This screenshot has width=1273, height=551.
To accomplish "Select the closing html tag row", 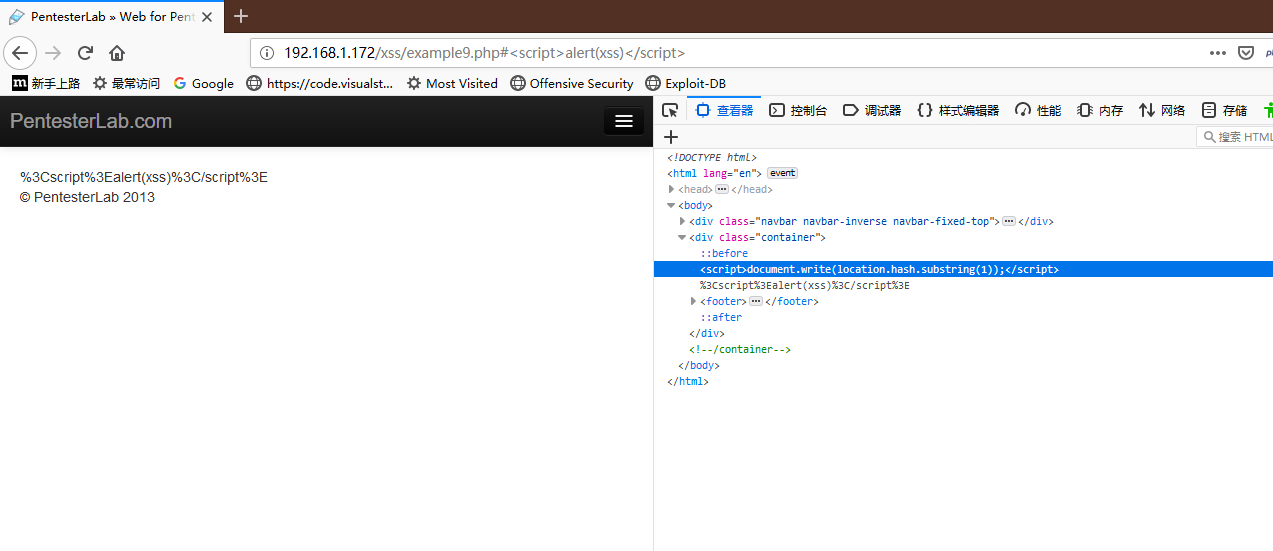I will click(x=688, y=381).
